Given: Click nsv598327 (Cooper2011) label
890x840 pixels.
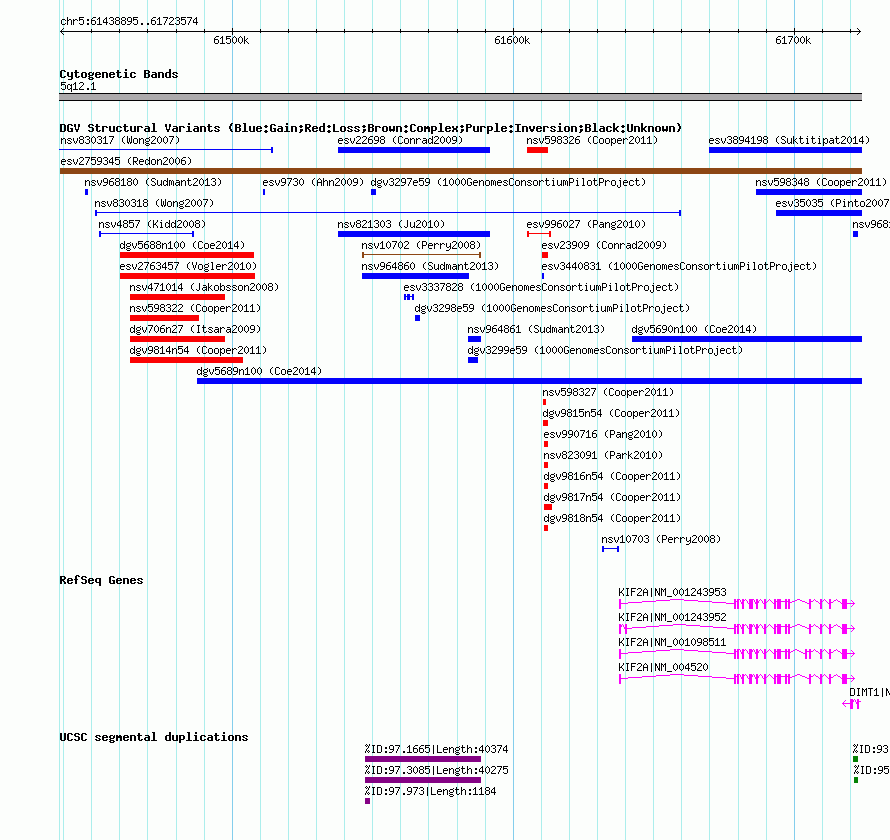Looking at the screenshot, I should click(608, 392).
